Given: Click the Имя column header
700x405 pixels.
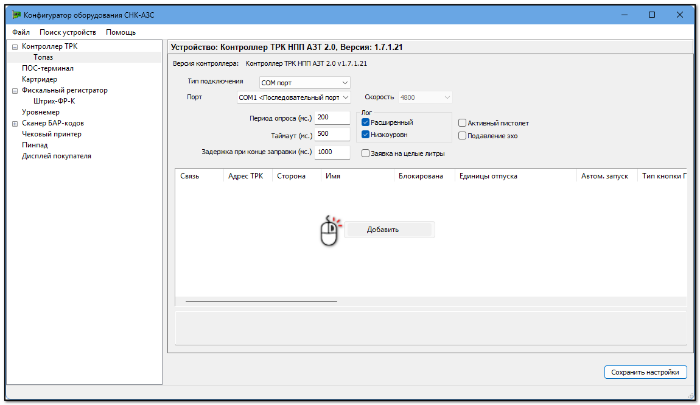Looking at the screenshot, I should click(x=357, y=176).
